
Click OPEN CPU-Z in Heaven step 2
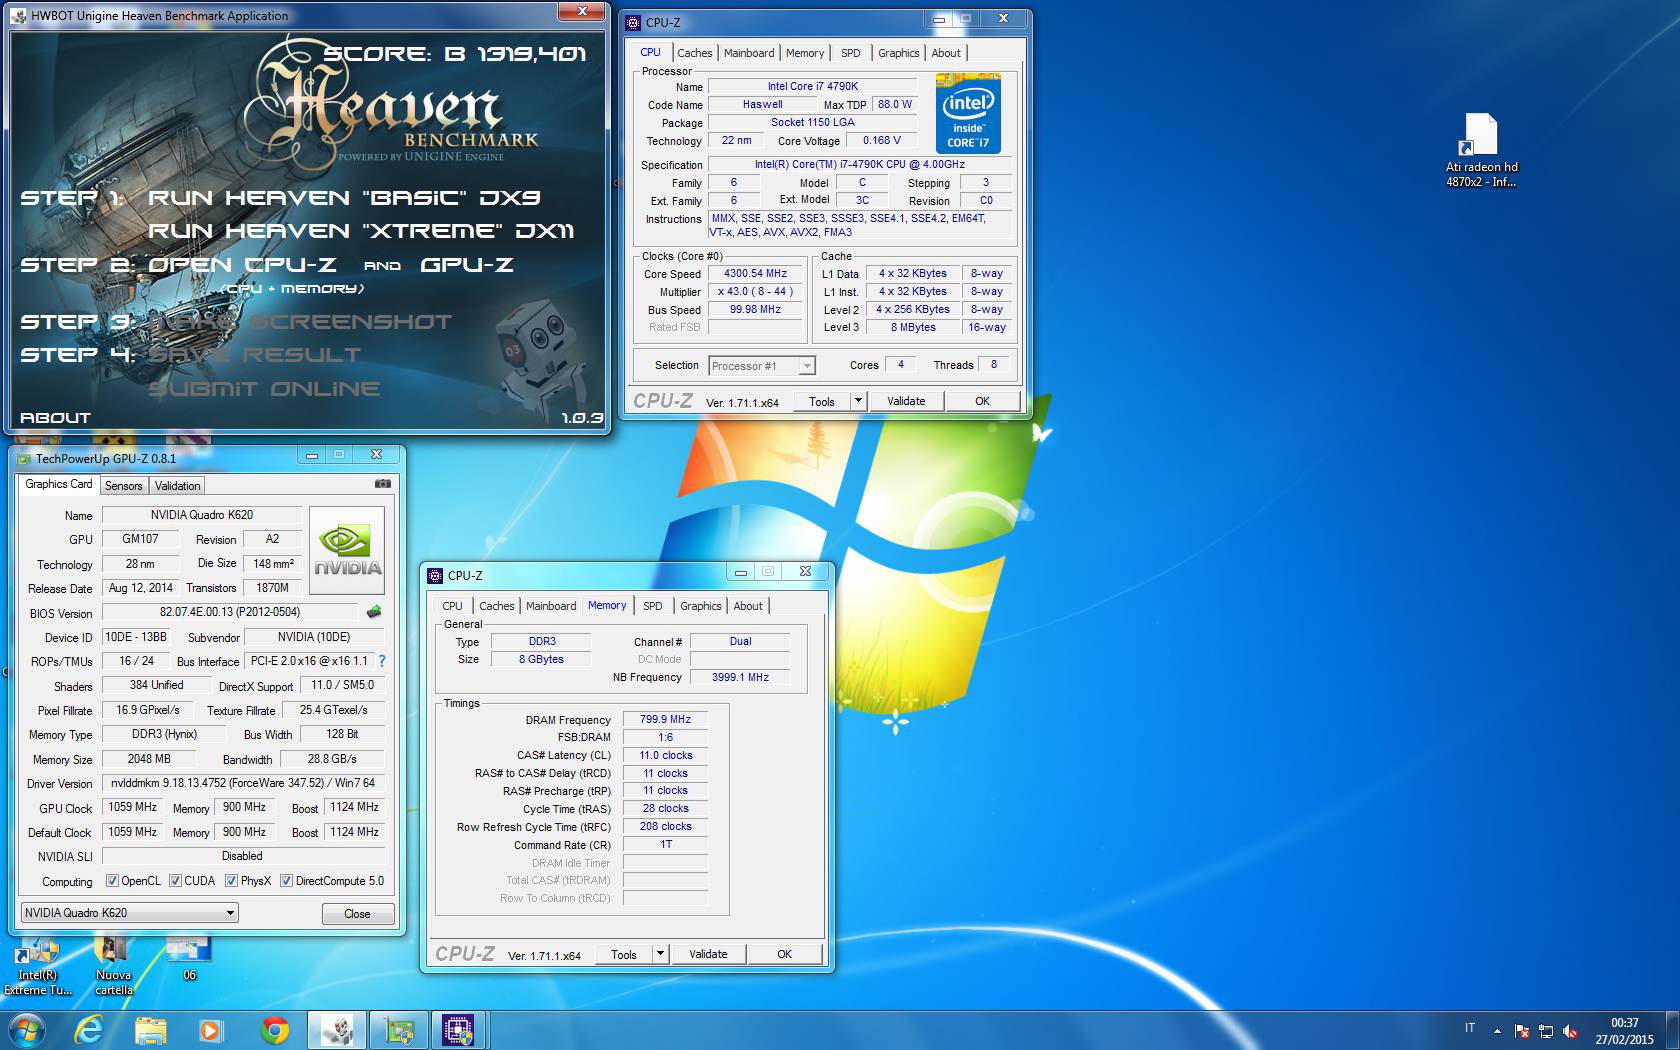[242, 265]
